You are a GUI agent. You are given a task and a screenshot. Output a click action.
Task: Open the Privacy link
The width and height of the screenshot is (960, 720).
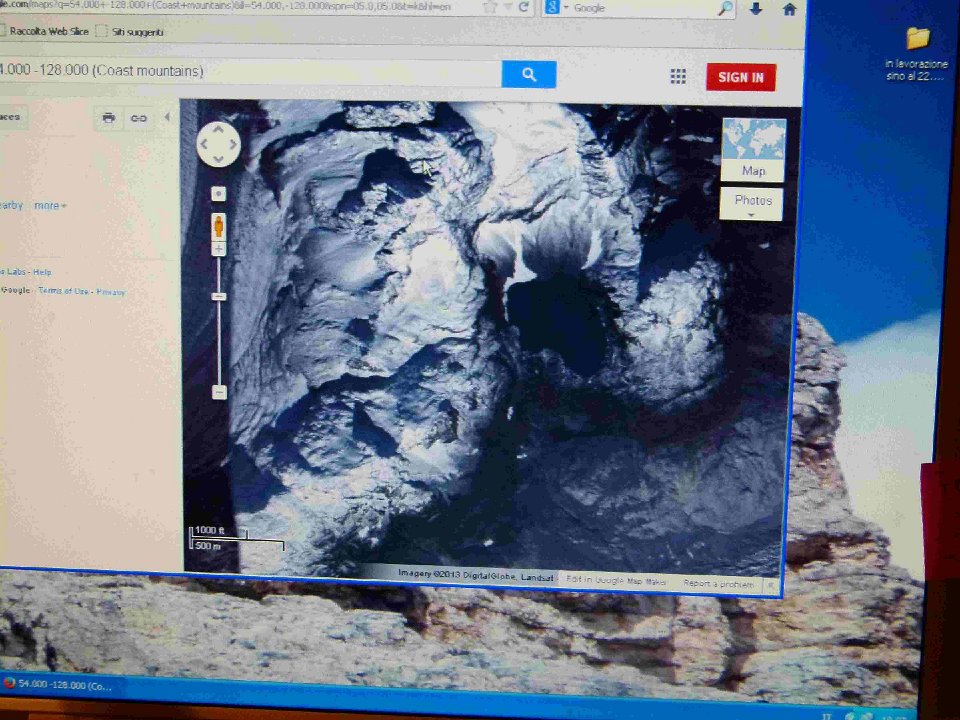point(111,292)
